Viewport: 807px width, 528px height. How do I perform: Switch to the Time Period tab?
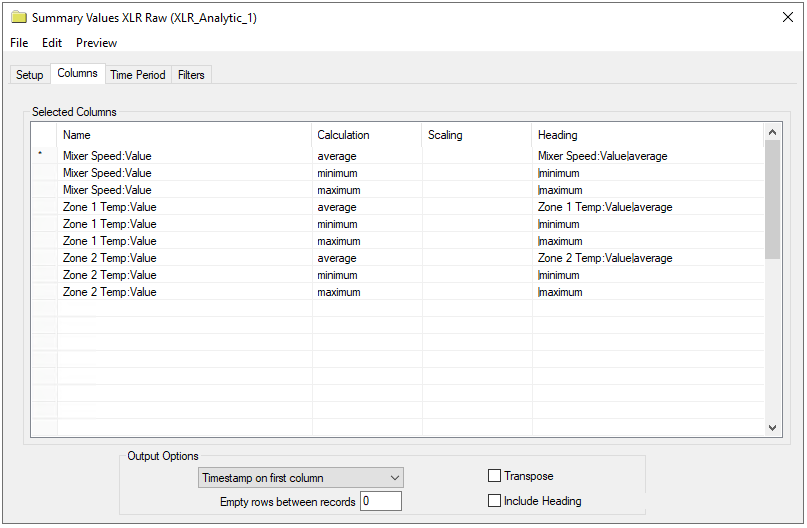click(x=138, y=75)
